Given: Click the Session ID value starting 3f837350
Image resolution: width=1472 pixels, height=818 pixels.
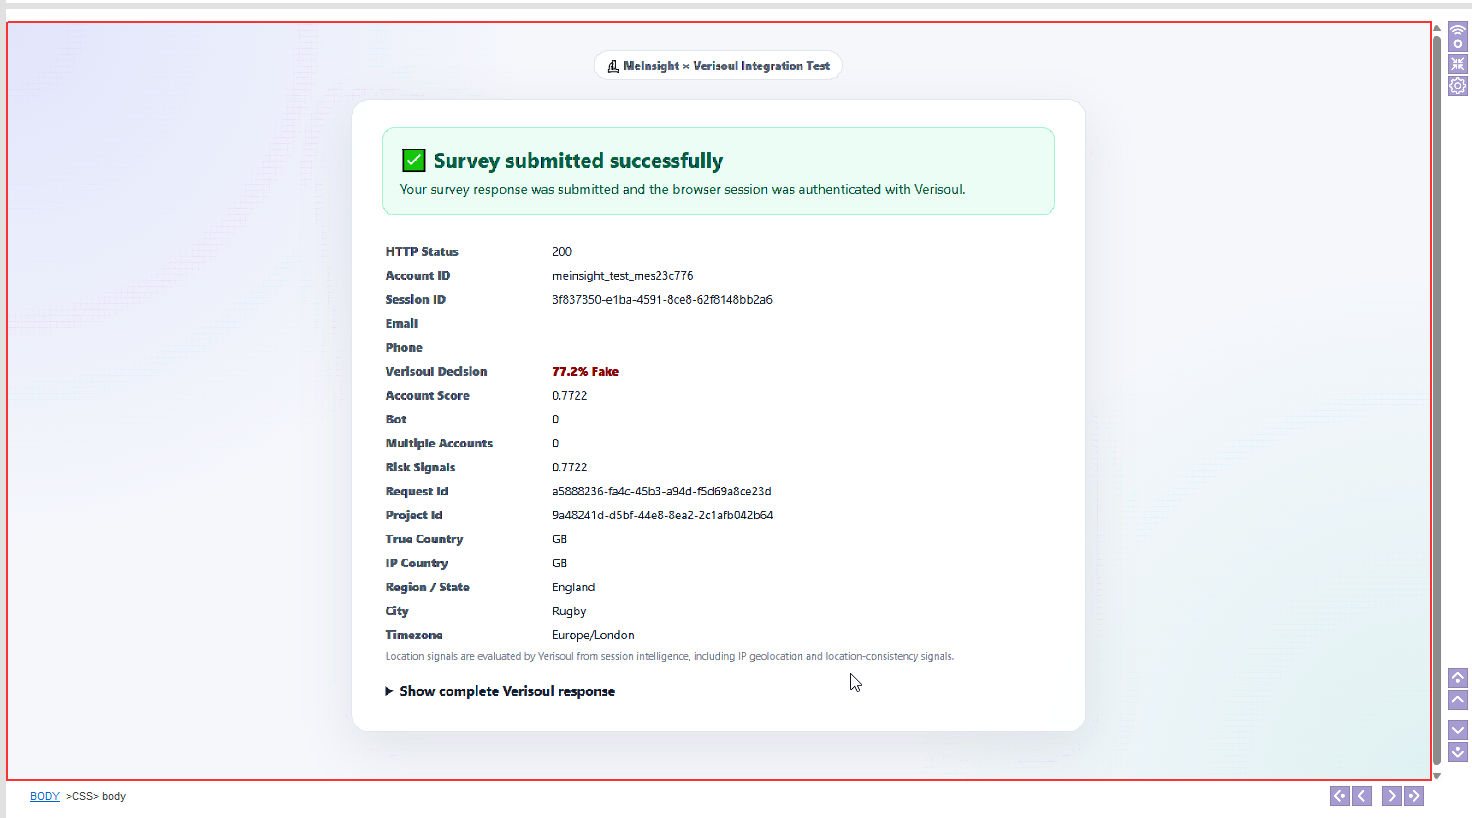Looking at the screenshot, I should [x=662, y=300].
